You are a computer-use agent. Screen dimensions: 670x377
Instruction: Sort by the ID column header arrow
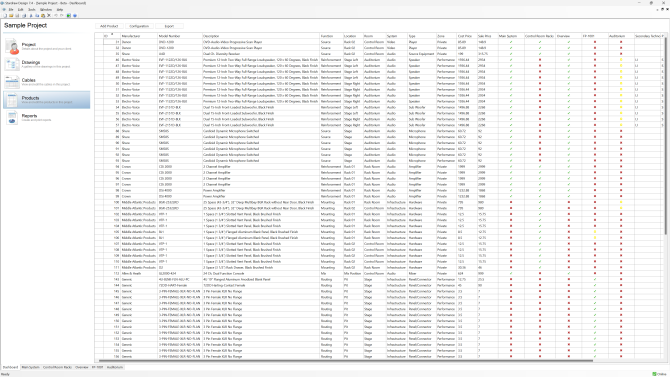point(112,34)
